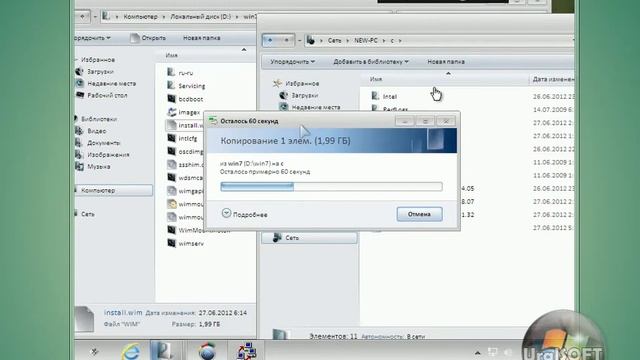The width and height of the screenshot is (640, 360).
Task: Select Компьютер in D: window sidebar
Action: pyautogui.click(x=113, y=190)
